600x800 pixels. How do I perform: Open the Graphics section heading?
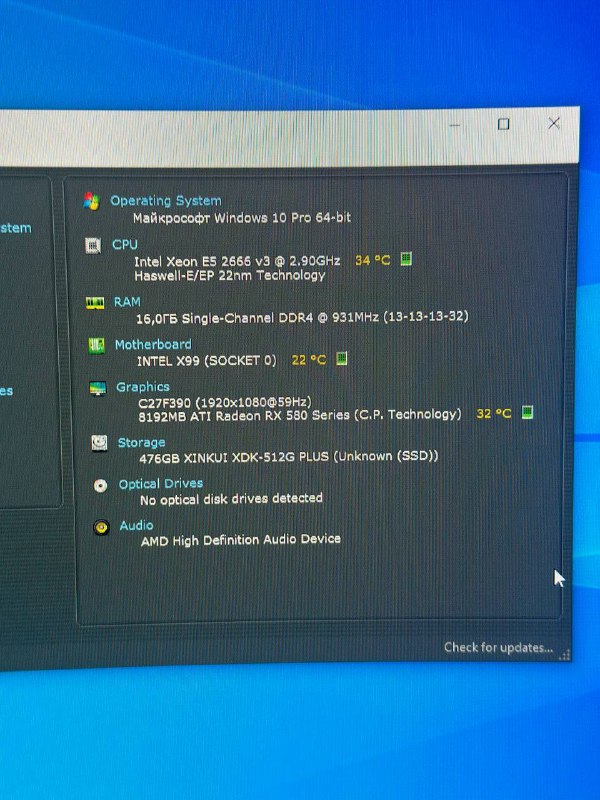(x=142, y=387)
